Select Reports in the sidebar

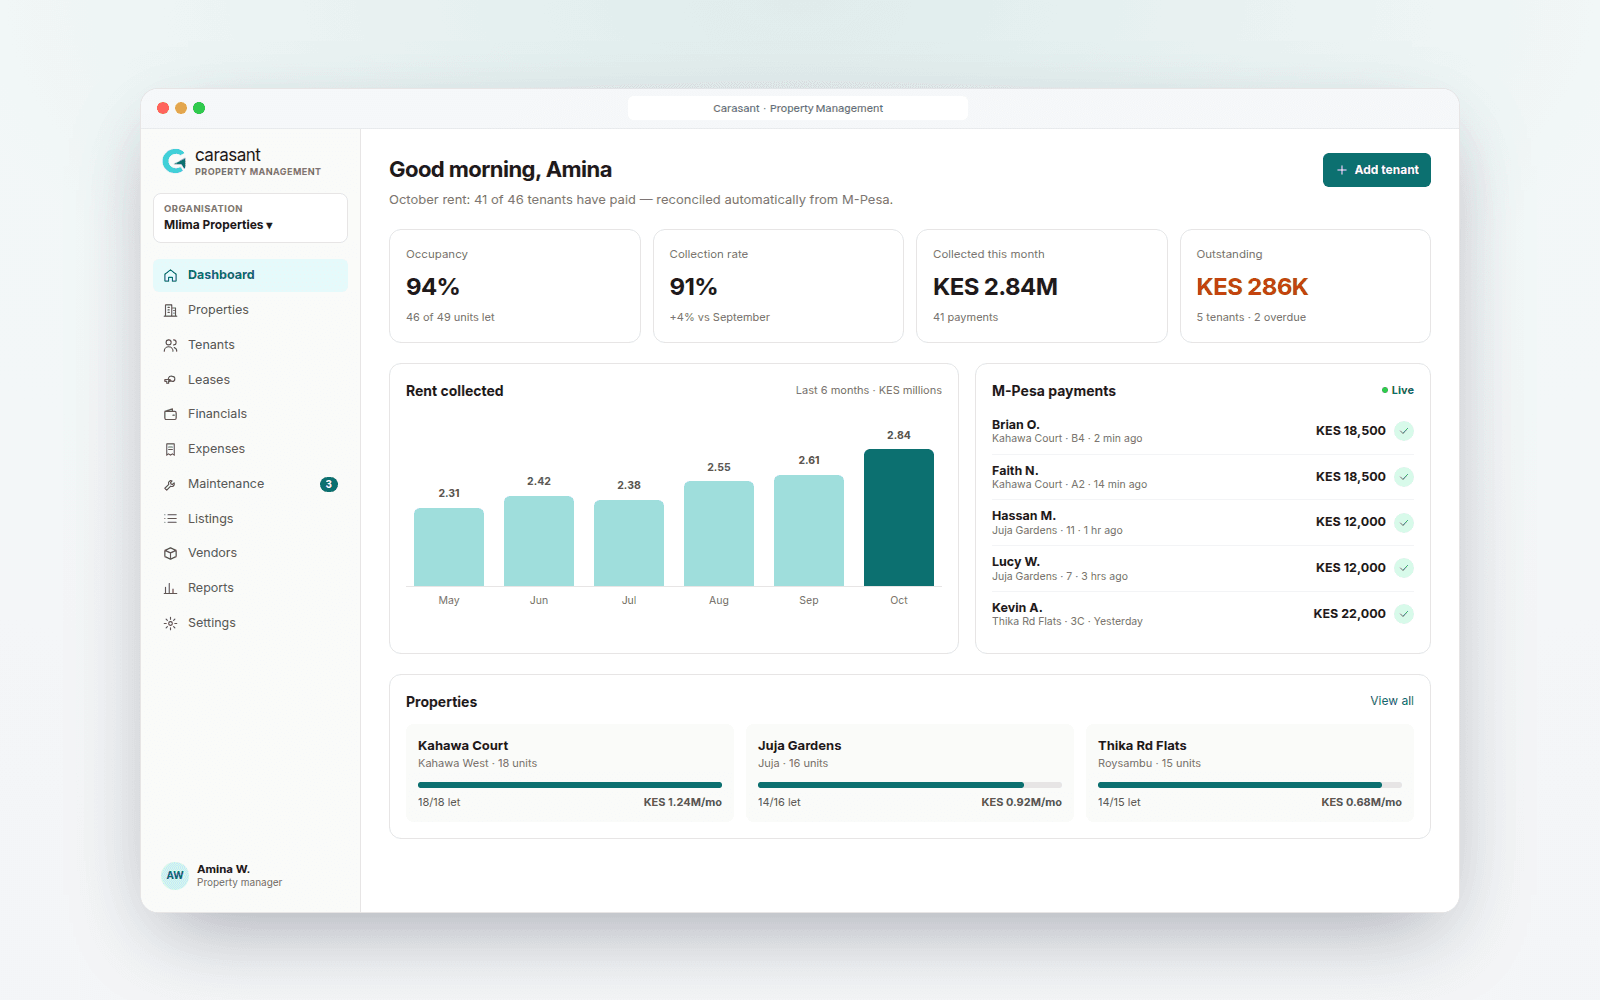250,588
